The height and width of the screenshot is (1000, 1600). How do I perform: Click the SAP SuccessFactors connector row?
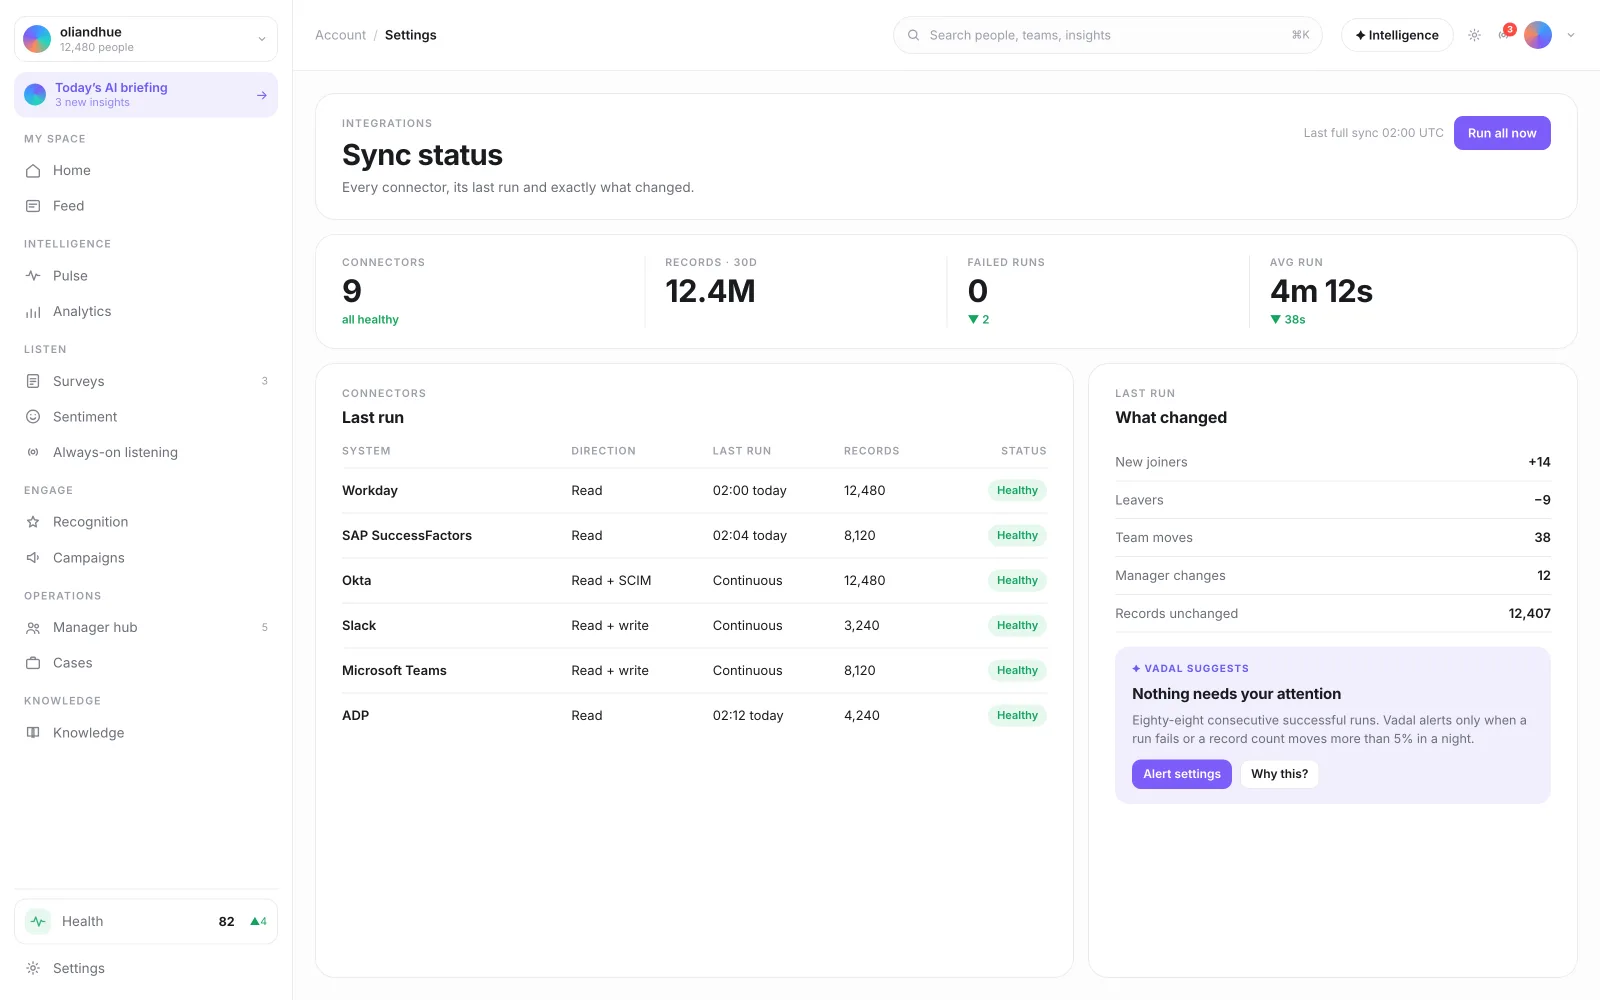(x=694, y=536)
